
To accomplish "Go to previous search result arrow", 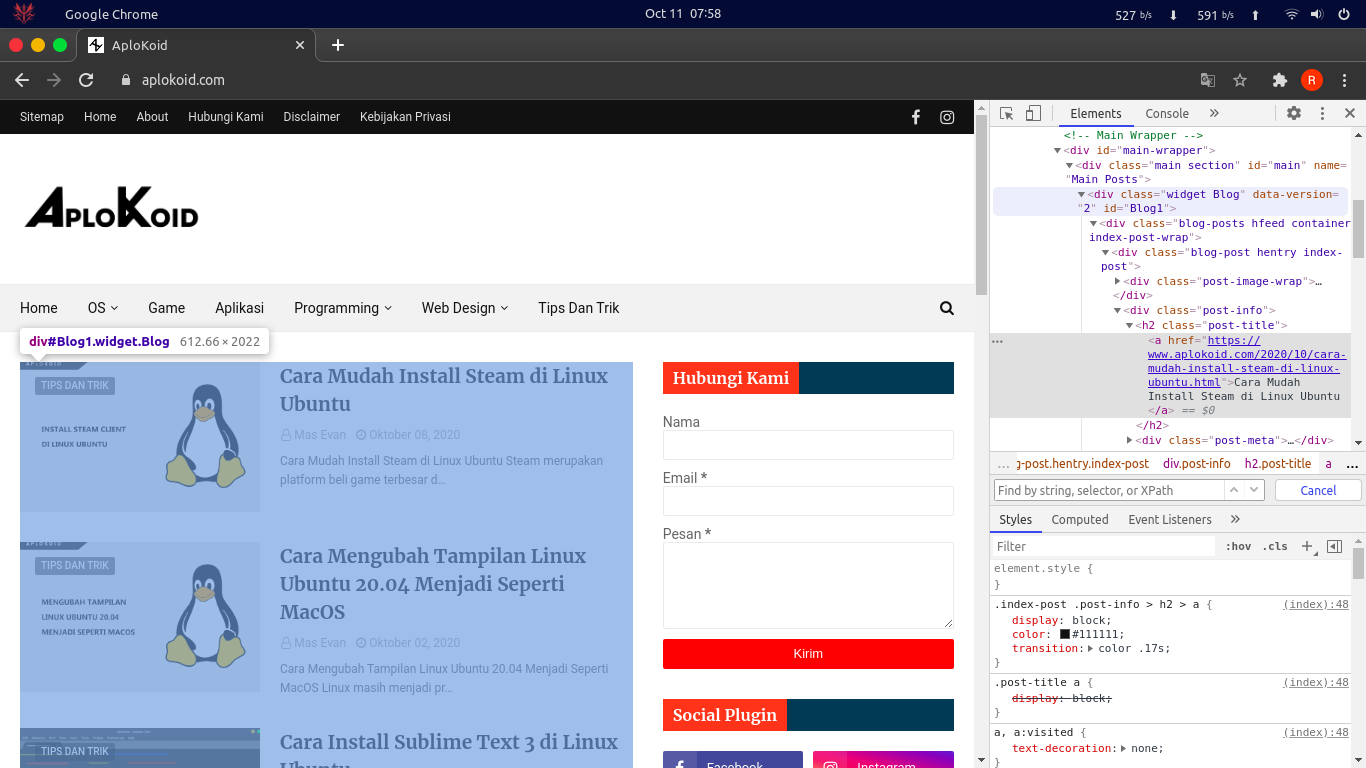I will coord(1234,490).
